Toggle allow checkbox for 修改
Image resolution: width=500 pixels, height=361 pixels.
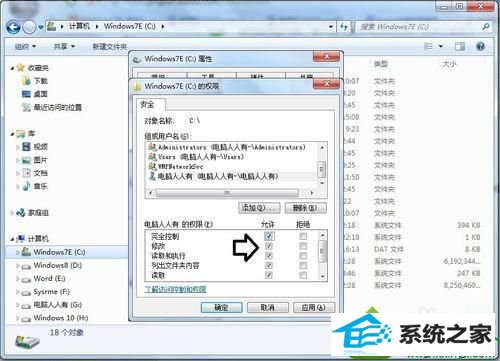point(269,246)
